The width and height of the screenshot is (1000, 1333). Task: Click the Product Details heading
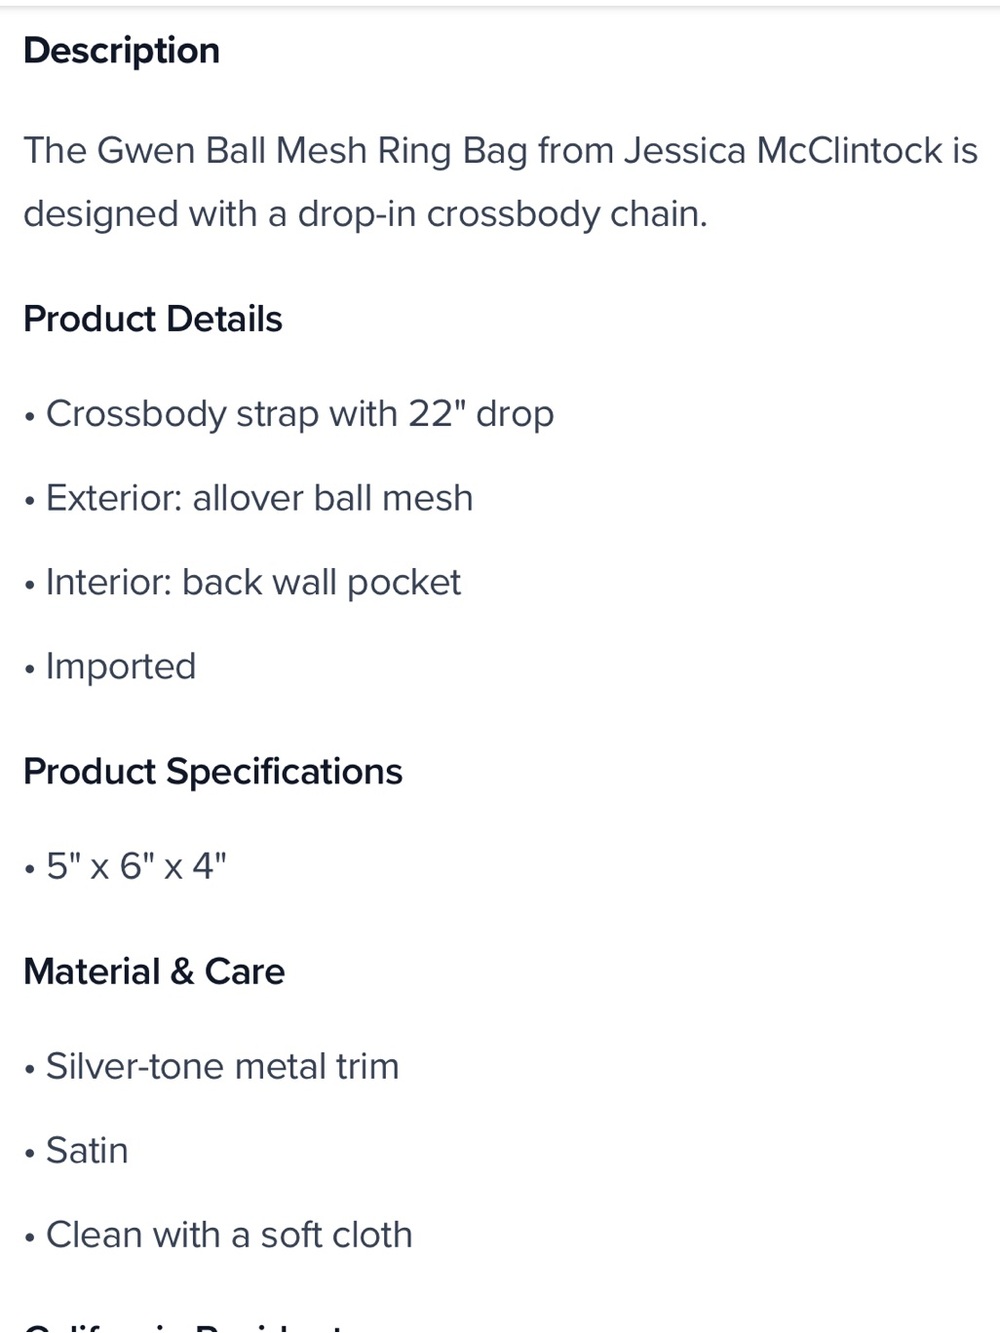(x=152, y=319)
